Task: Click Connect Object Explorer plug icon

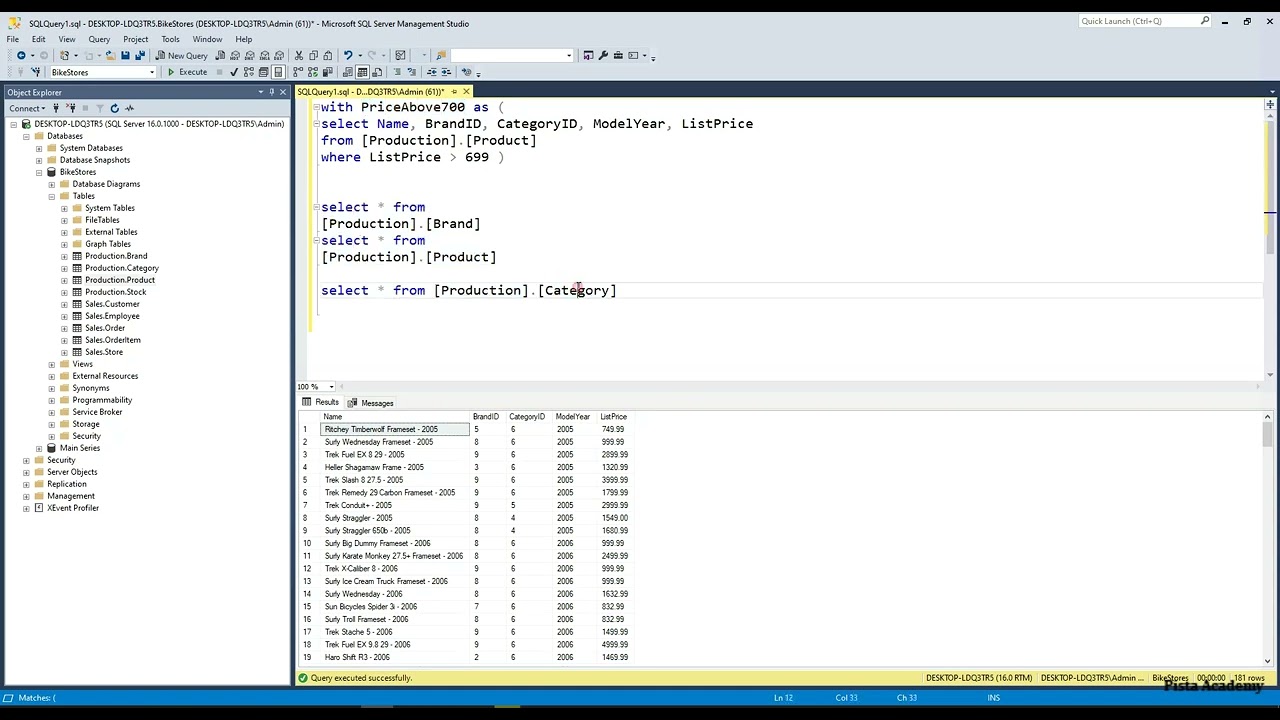Action: (x=56, y=108)
